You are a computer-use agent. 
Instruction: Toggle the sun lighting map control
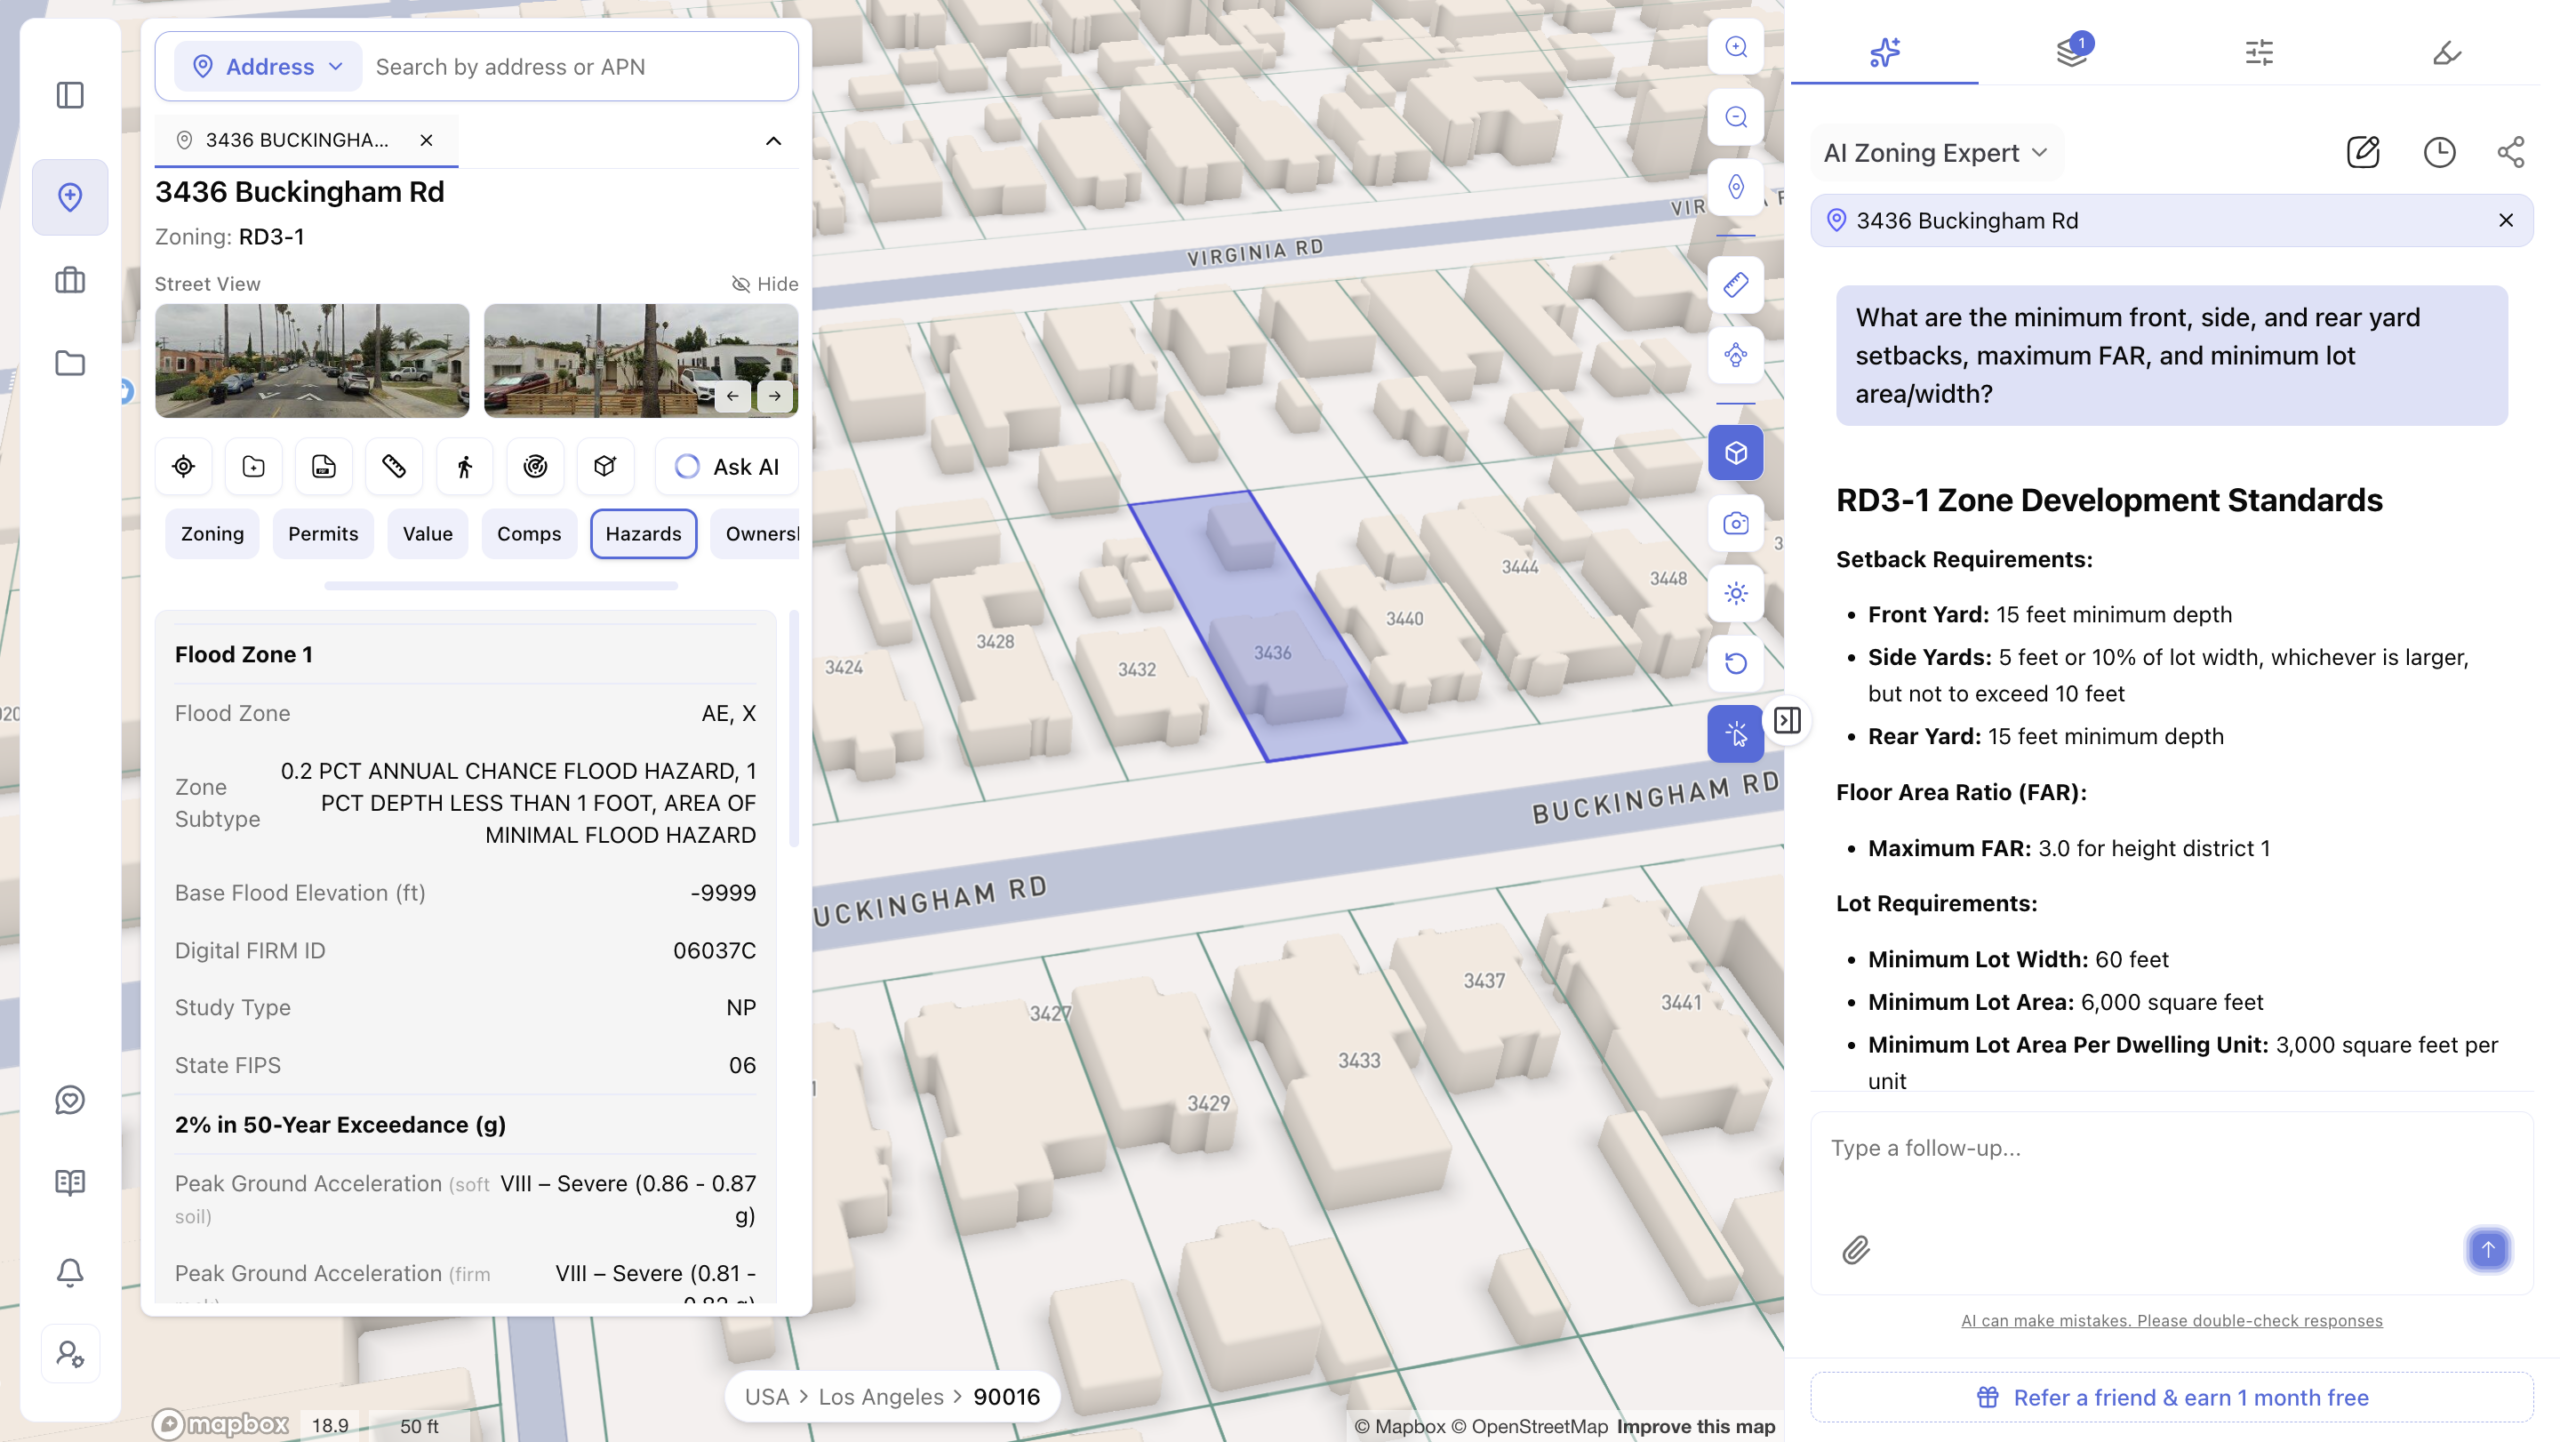click(x=1736, y=593)
